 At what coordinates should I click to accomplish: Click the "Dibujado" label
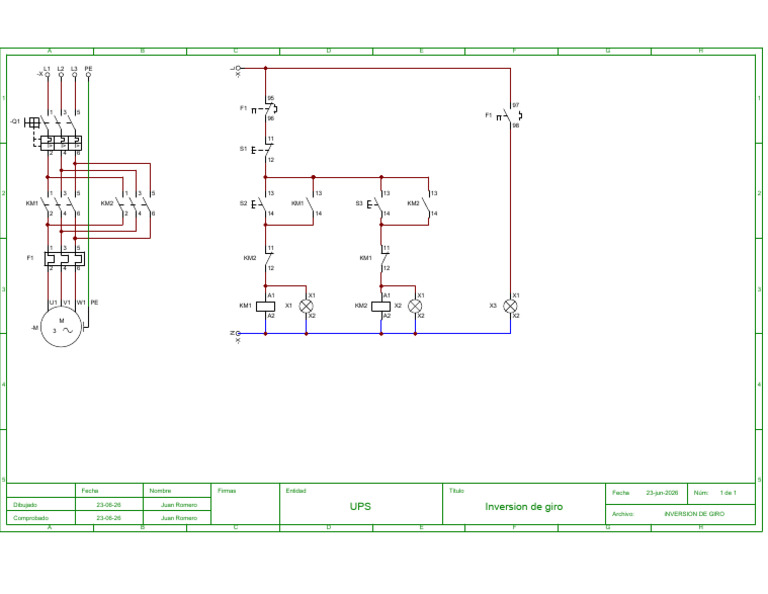[x=25, y=505]
